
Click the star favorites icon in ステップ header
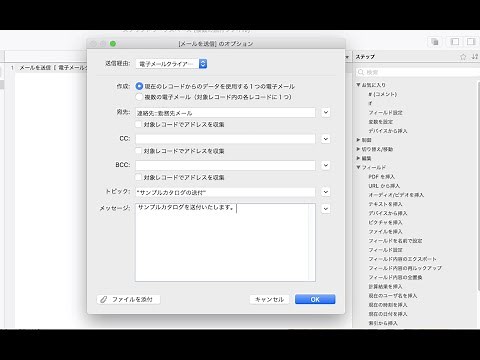(463, 57)
